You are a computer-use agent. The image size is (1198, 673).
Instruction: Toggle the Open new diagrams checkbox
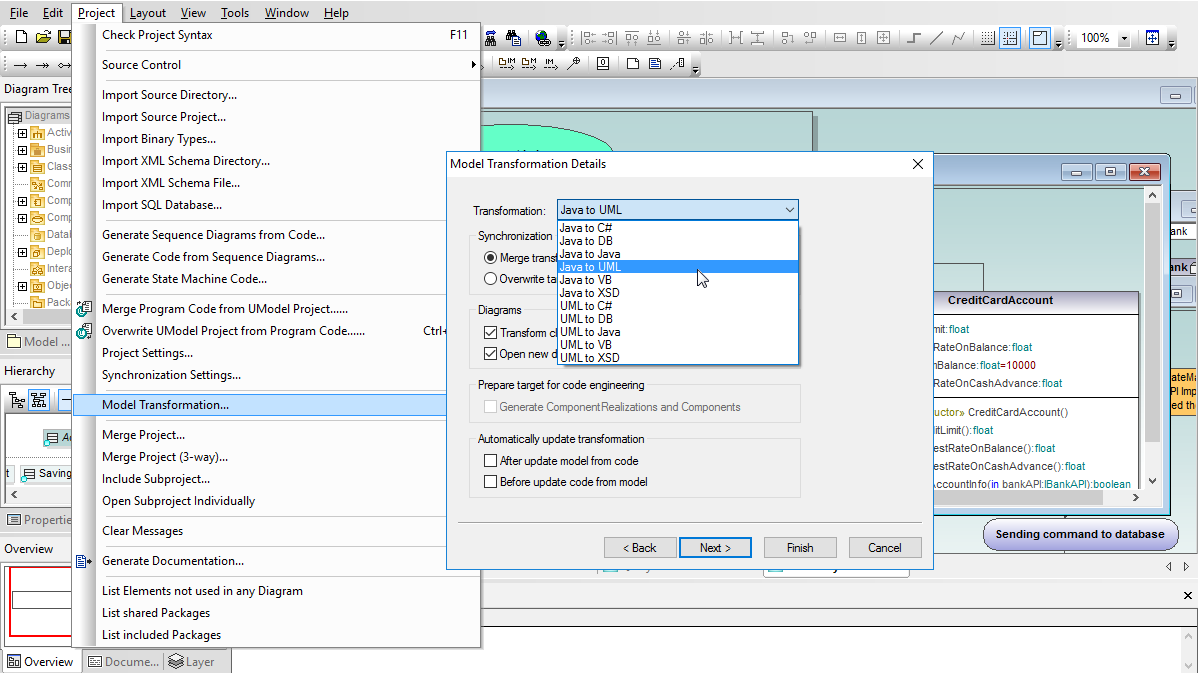491,354
